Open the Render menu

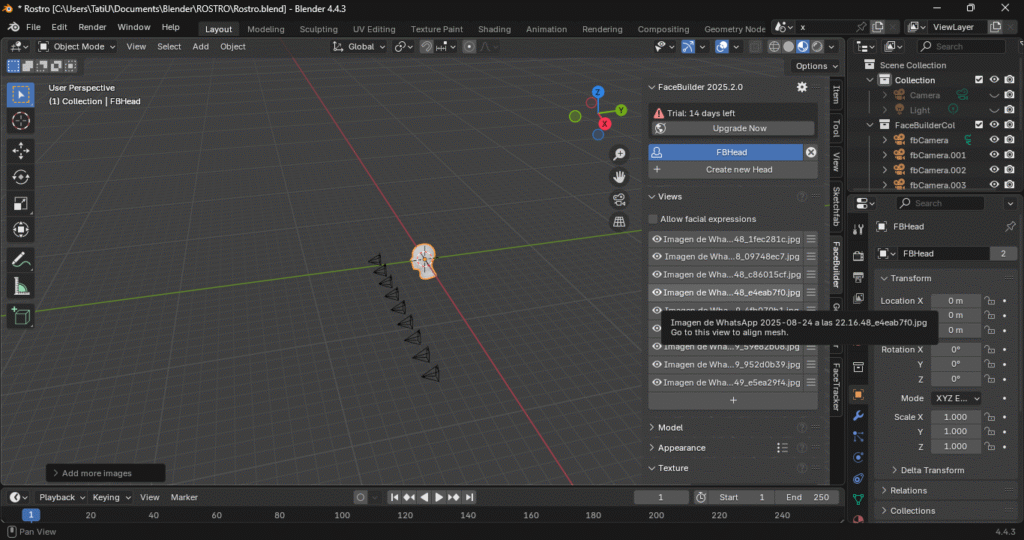92,27
